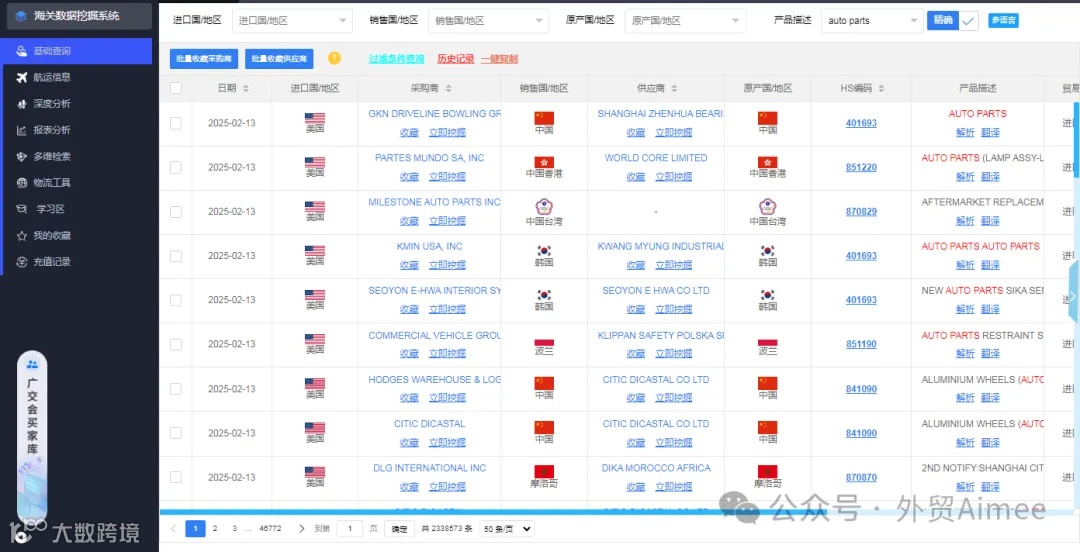Open the 原产国/地区 dropdown
This screenshot has height=552, width=1080.
point(685,21)
